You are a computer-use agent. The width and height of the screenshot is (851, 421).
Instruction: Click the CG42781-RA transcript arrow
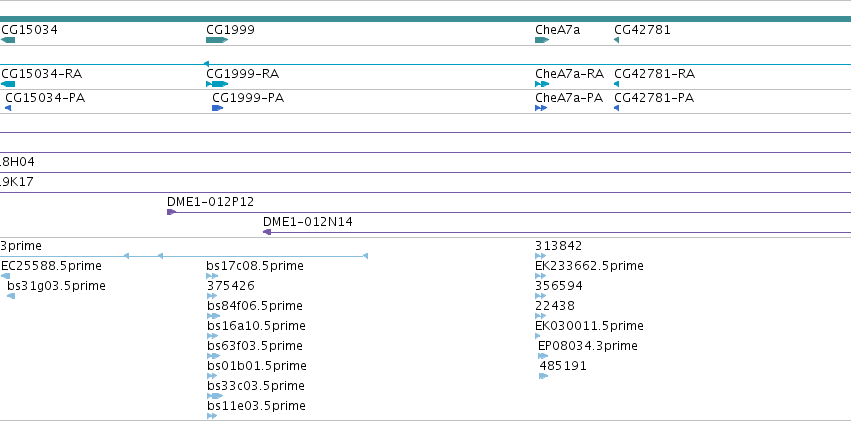tap(617, 84)
